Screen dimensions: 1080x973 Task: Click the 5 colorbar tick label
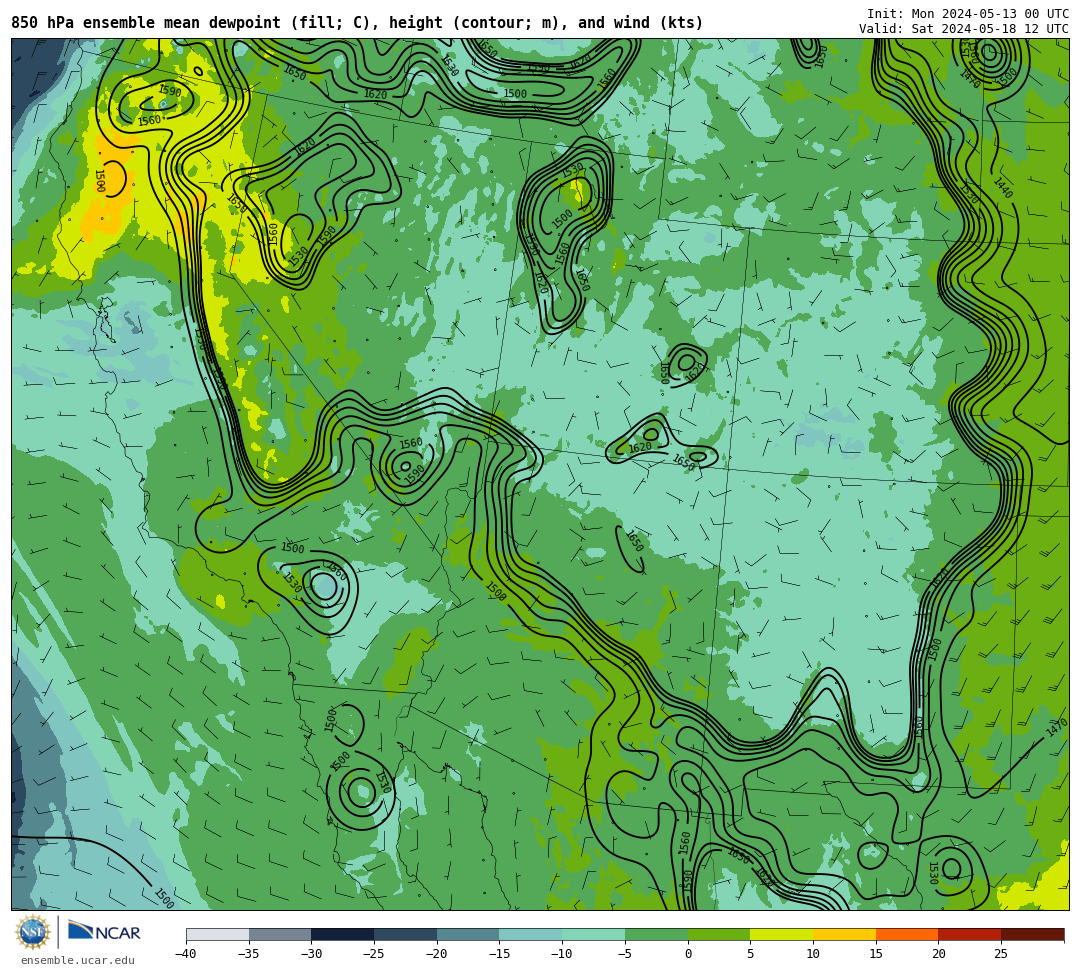(x=751, y=954)
